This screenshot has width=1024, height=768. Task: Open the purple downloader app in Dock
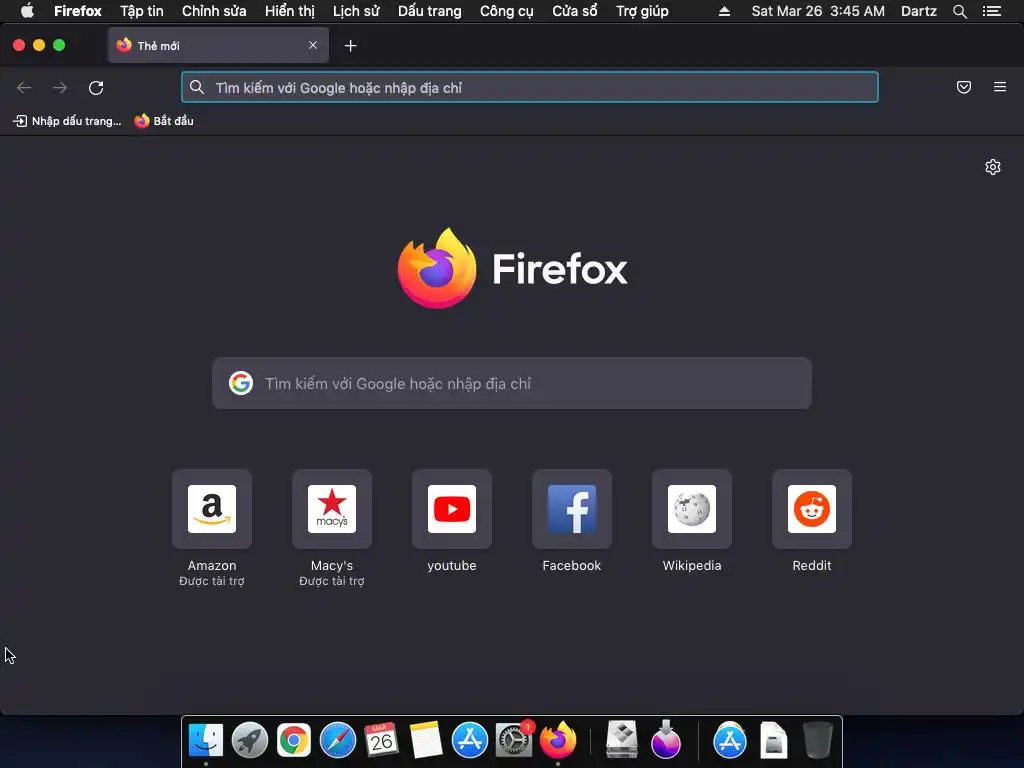click(x=665, y=741)
